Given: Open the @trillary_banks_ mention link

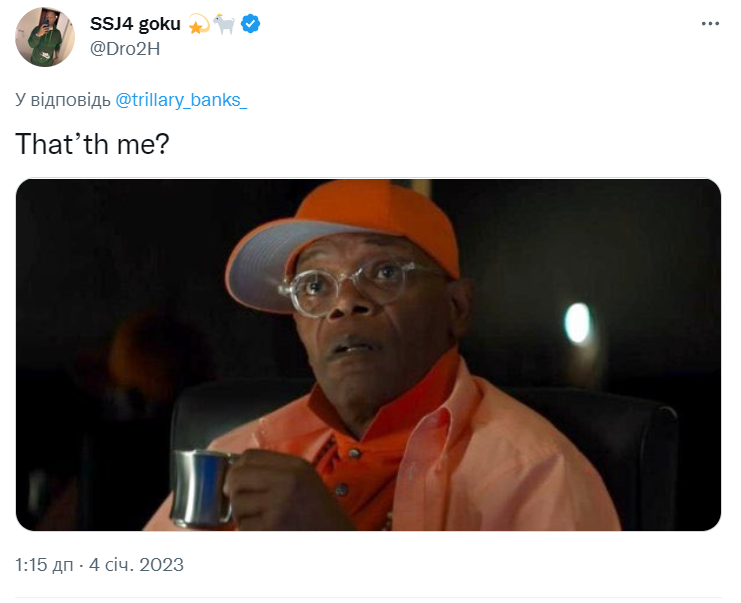Looking at the screenshot, I should [x=181, y=100].
